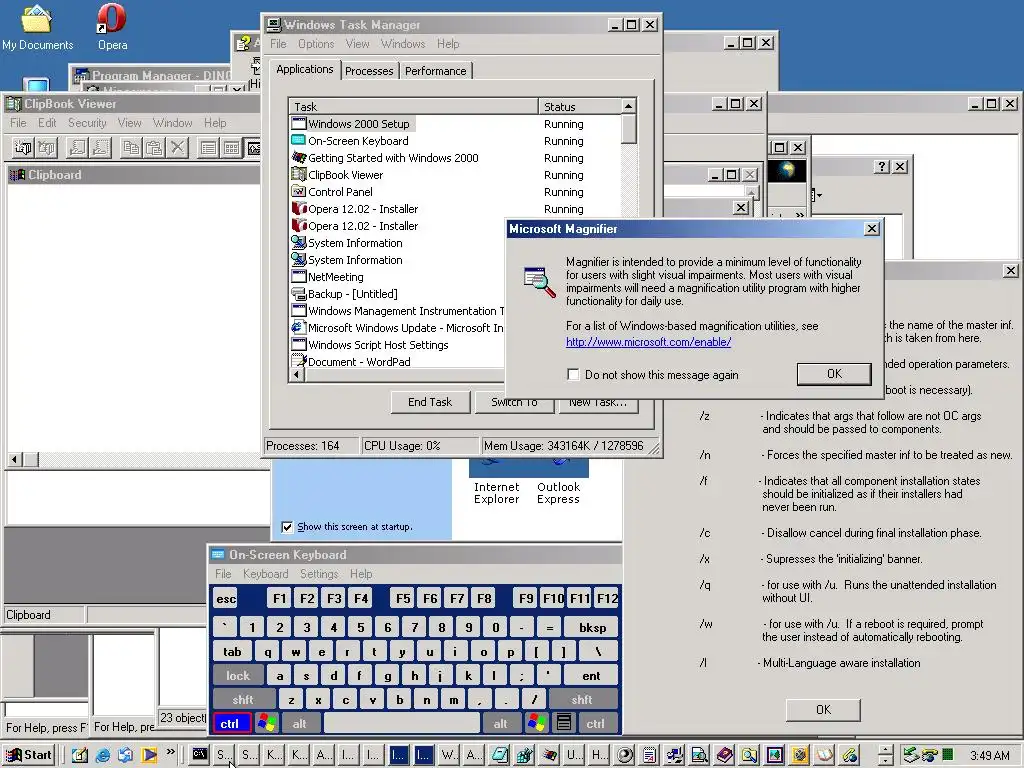Click the End Task button
The width and height of the screenshot is (1024, 768).
coord(430,402)
